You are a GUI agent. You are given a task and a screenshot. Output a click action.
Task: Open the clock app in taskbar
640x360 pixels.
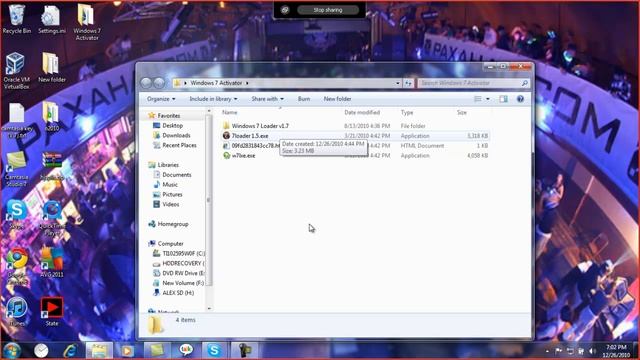tap(41, 351)
